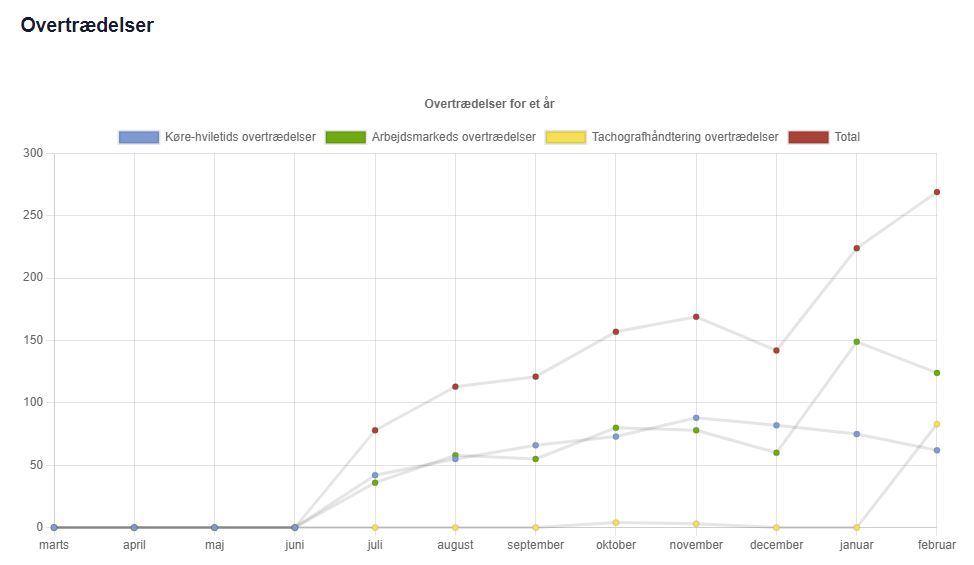Click the green Arbejdsmarkeds point for januar
This screenshot has width=974, height=565.
click(x=857, y=342)
